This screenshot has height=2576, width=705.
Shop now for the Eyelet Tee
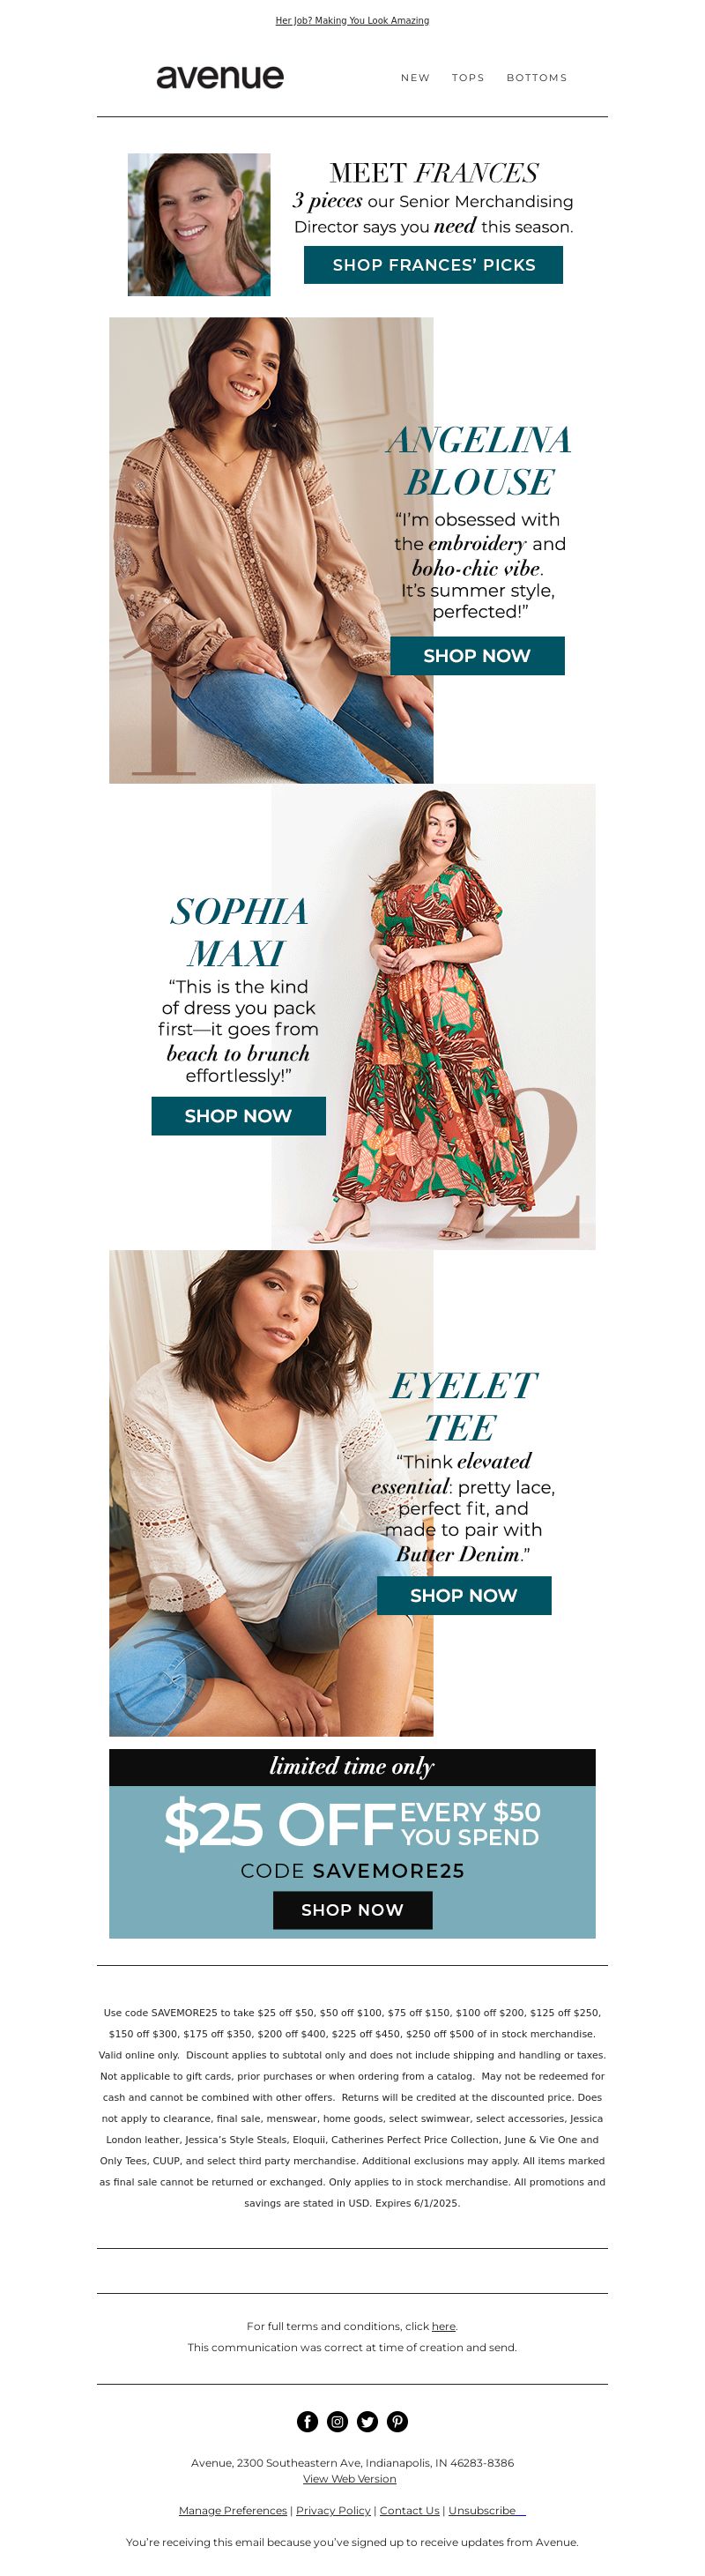pyautogui.click(x=464, y=1596)
